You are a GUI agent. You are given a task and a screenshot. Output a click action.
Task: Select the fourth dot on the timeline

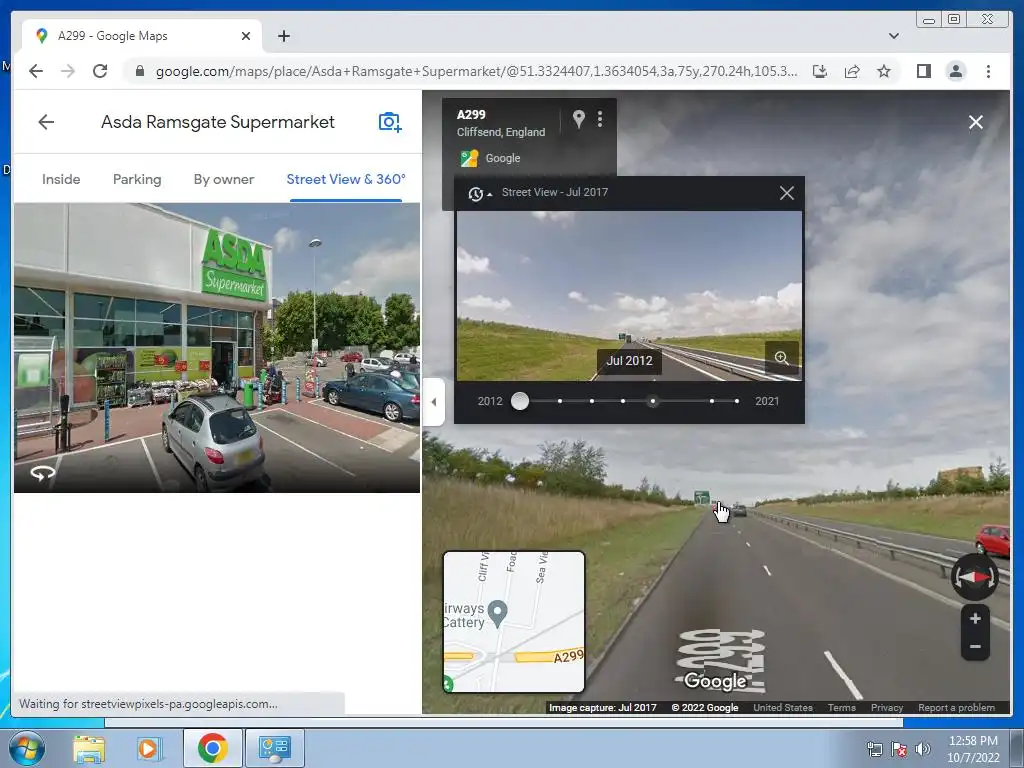(623, 401)
